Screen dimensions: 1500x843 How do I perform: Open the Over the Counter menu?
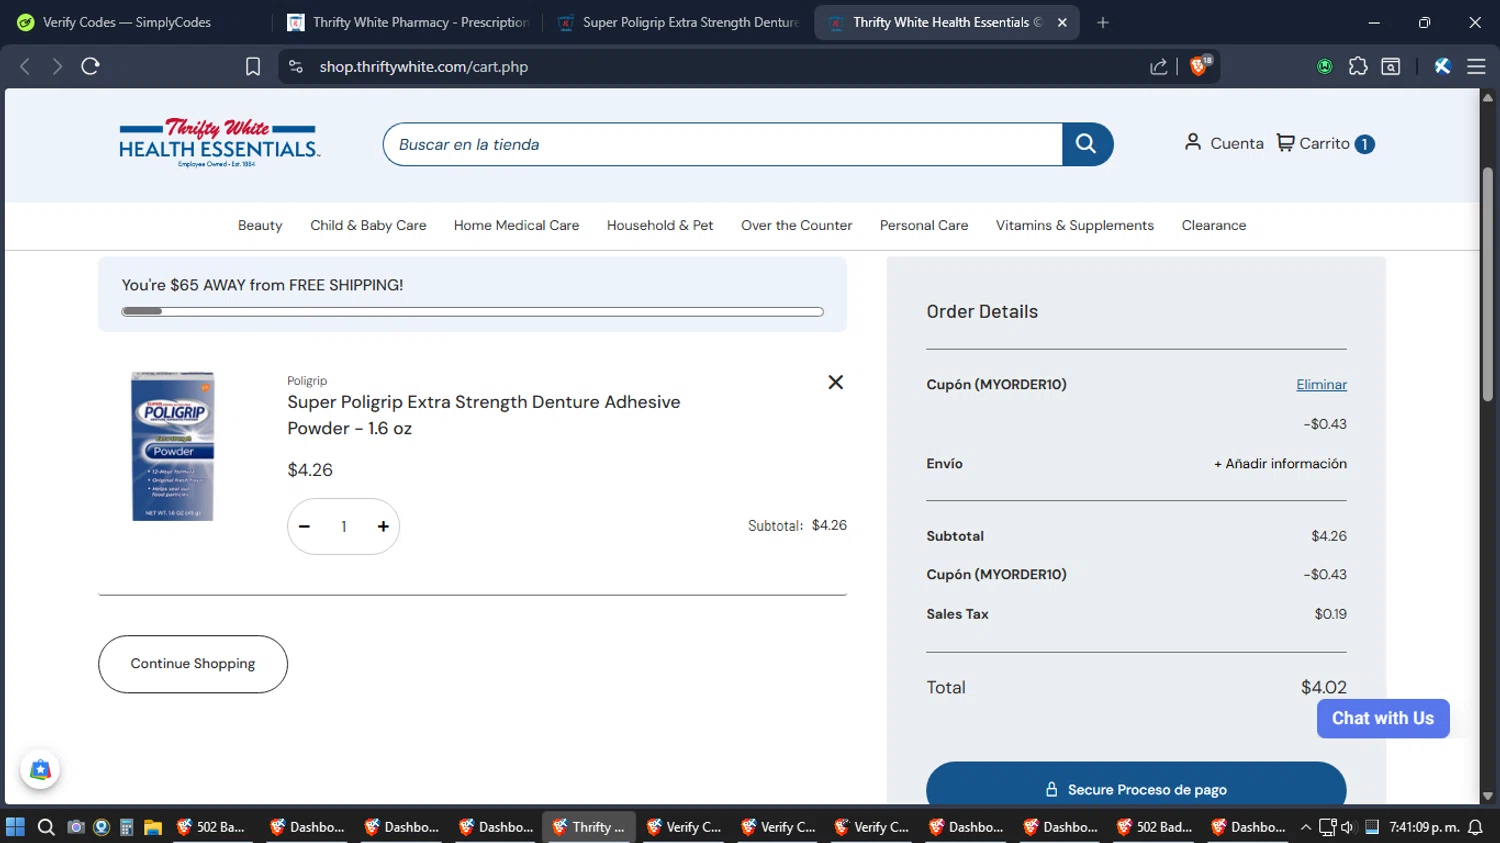(796, 225)
